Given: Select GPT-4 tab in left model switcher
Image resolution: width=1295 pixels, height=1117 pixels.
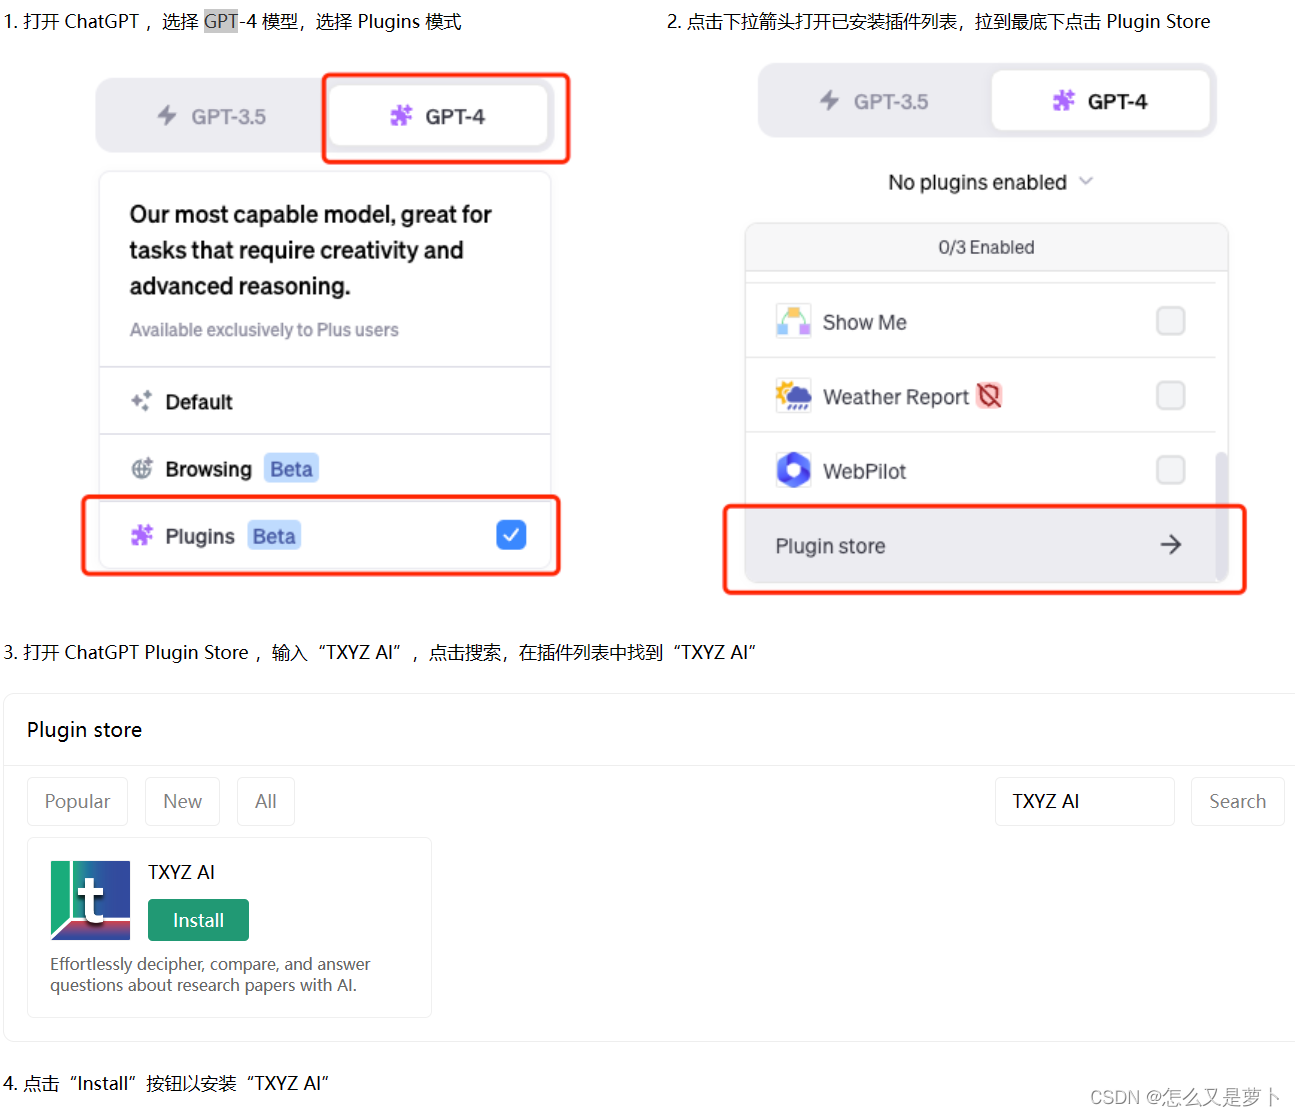Looking at the screenshot, I should click(x=438, y=116).
